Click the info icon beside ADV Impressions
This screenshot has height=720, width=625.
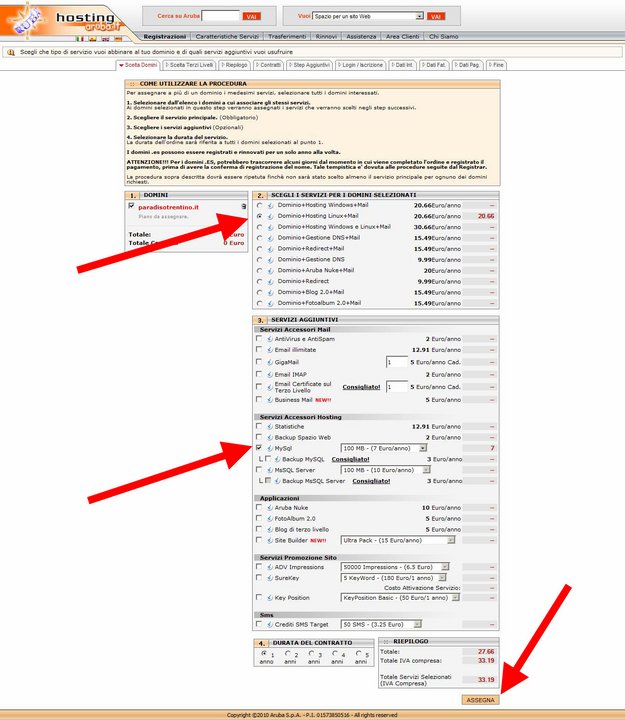270,567
